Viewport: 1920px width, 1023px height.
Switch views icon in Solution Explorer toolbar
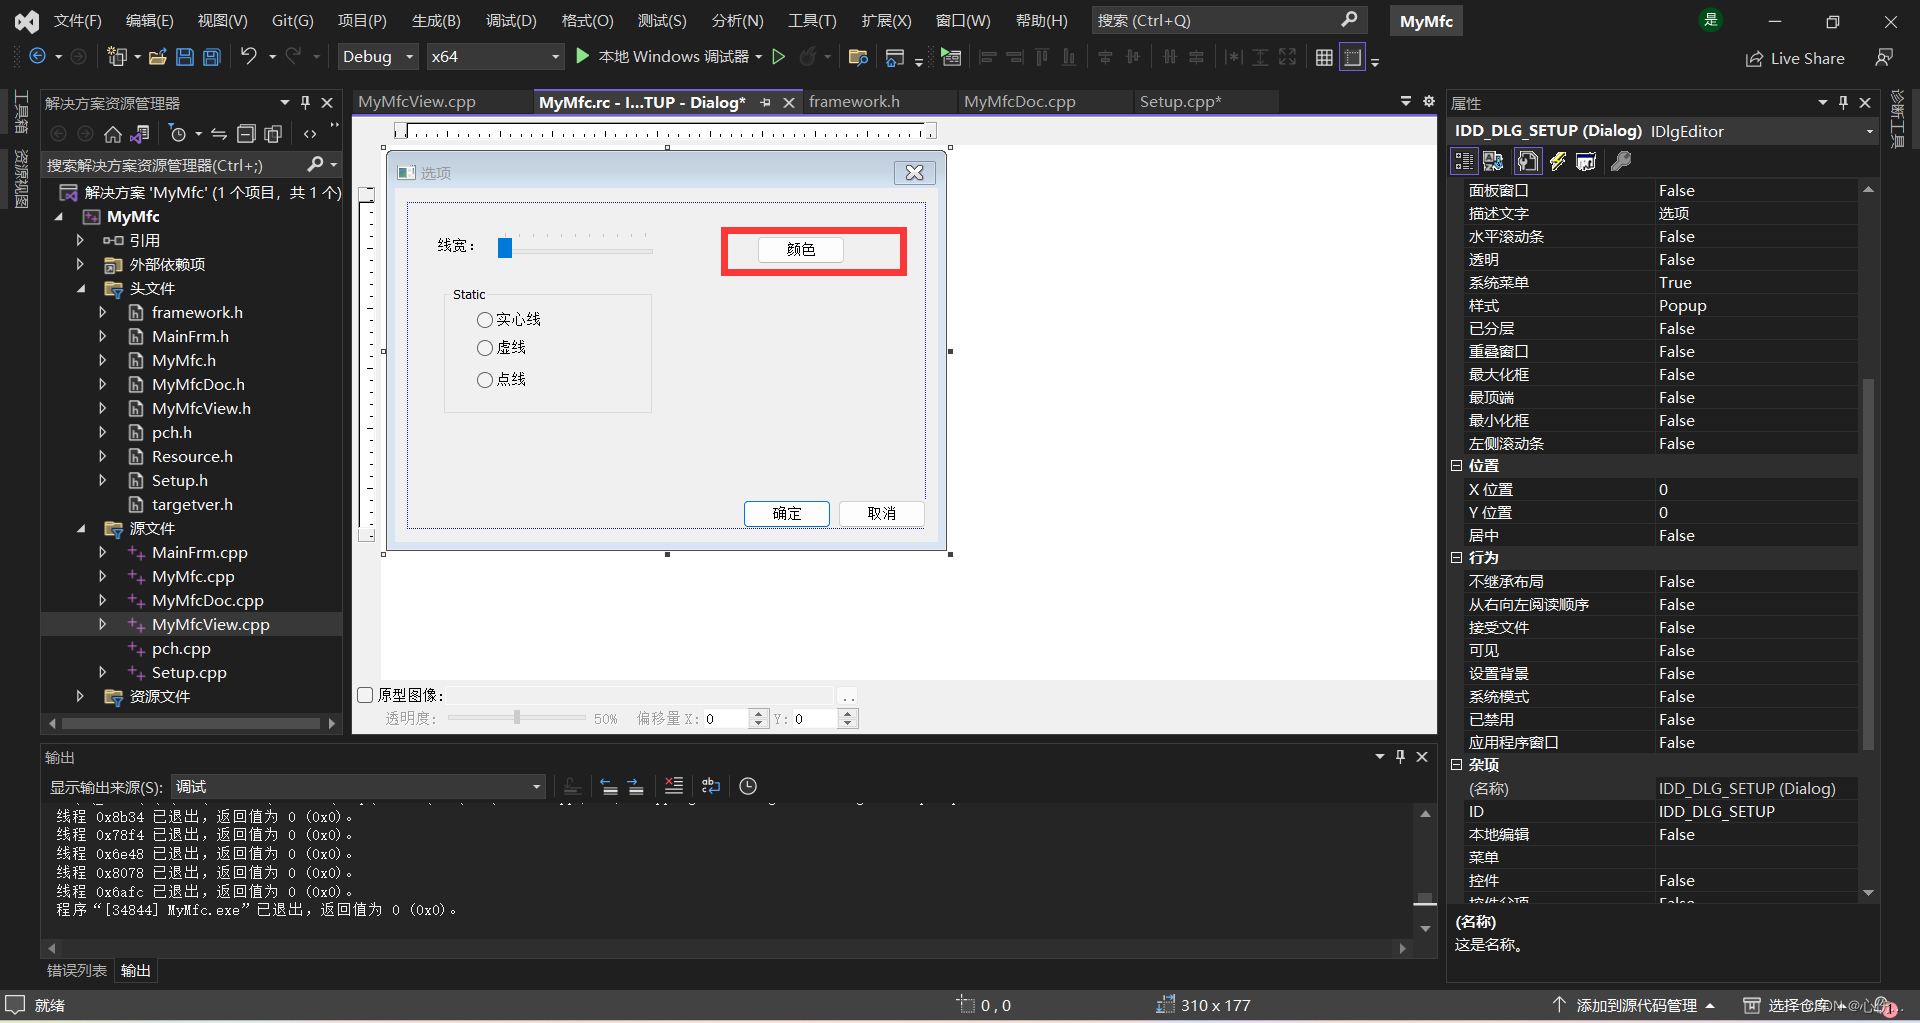click(140, 133)
